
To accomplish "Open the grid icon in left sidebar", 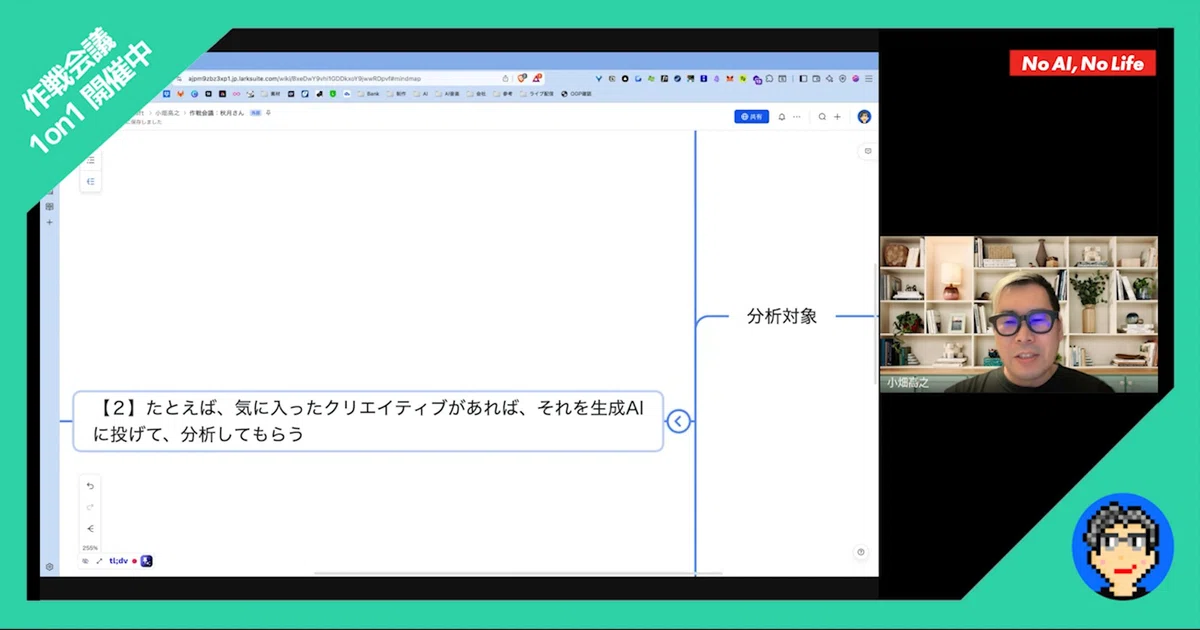I will coord(49,206).
